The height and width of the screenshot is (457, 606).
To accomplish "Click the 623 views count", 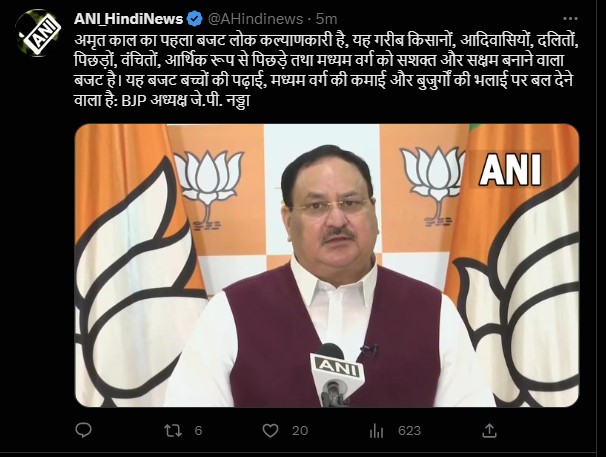I will coord(409,430).
